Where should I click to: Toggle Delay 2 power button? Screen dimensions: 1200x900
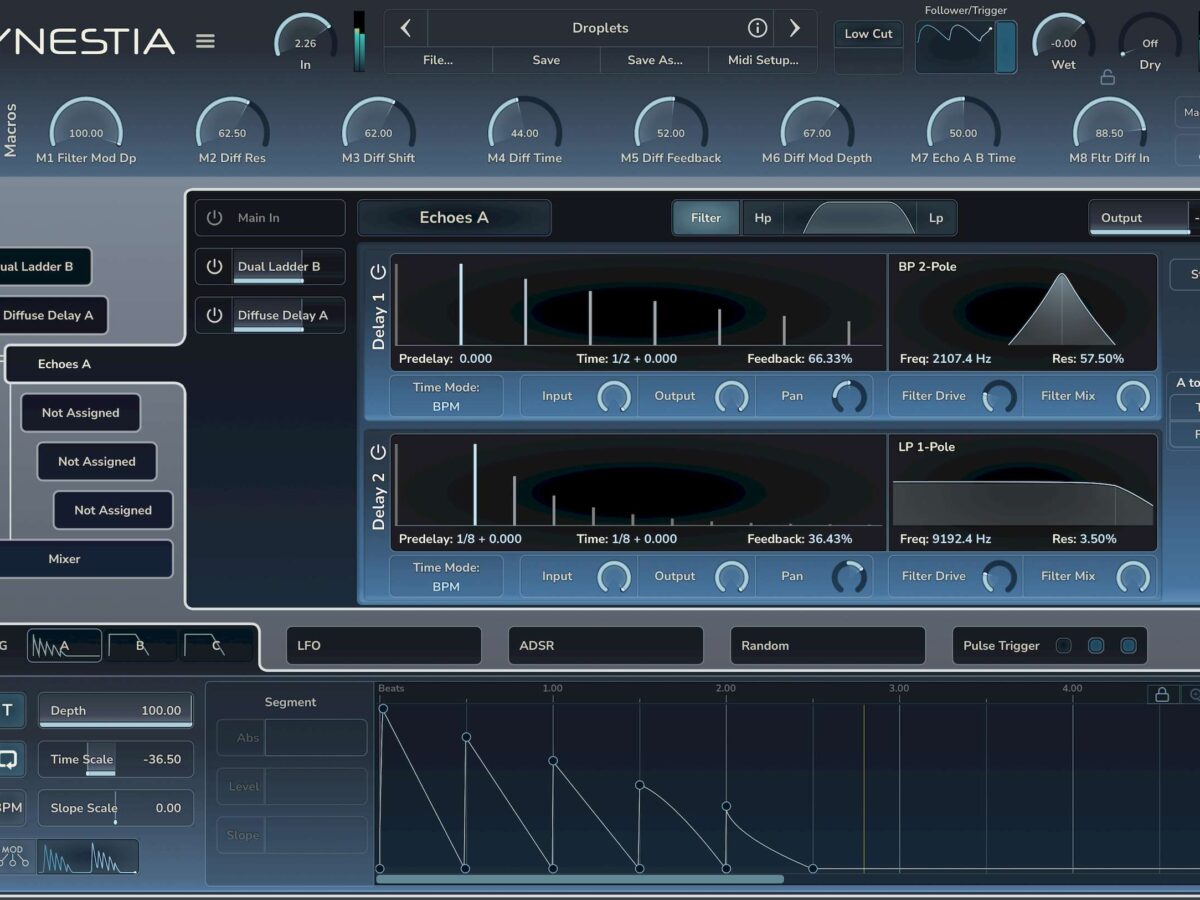coord(378,452)
